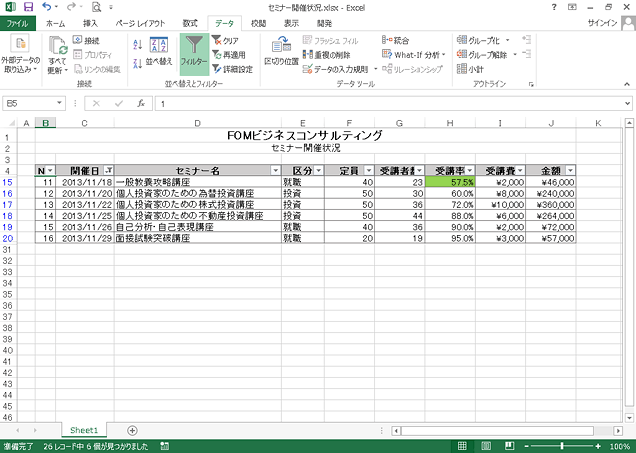Viewport: 636px width, 453px height.
Task: Select cell with 面接試験突破講座
Action: point(198,238)
